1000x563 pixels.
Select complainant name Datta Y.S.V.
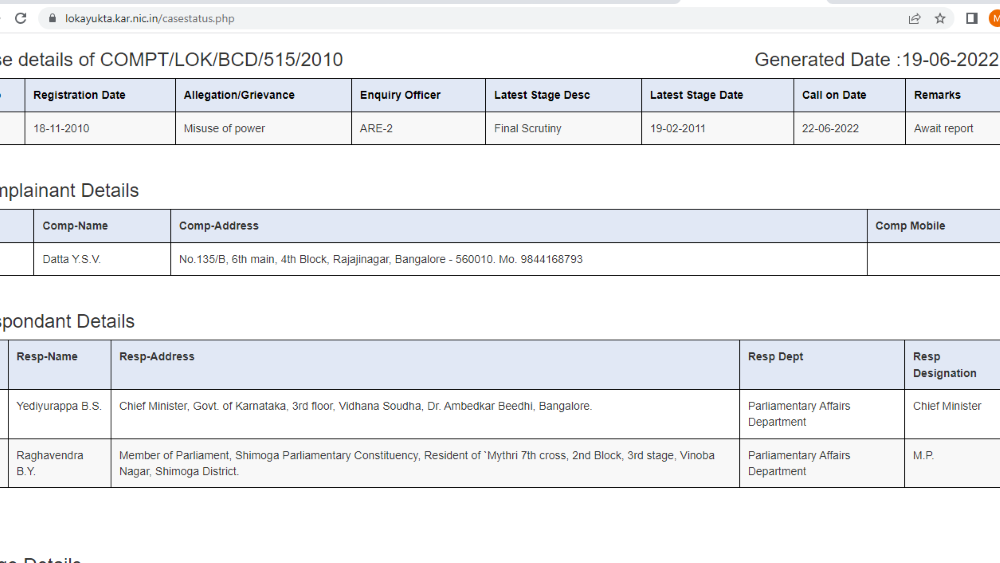click(x=72, y=259)
